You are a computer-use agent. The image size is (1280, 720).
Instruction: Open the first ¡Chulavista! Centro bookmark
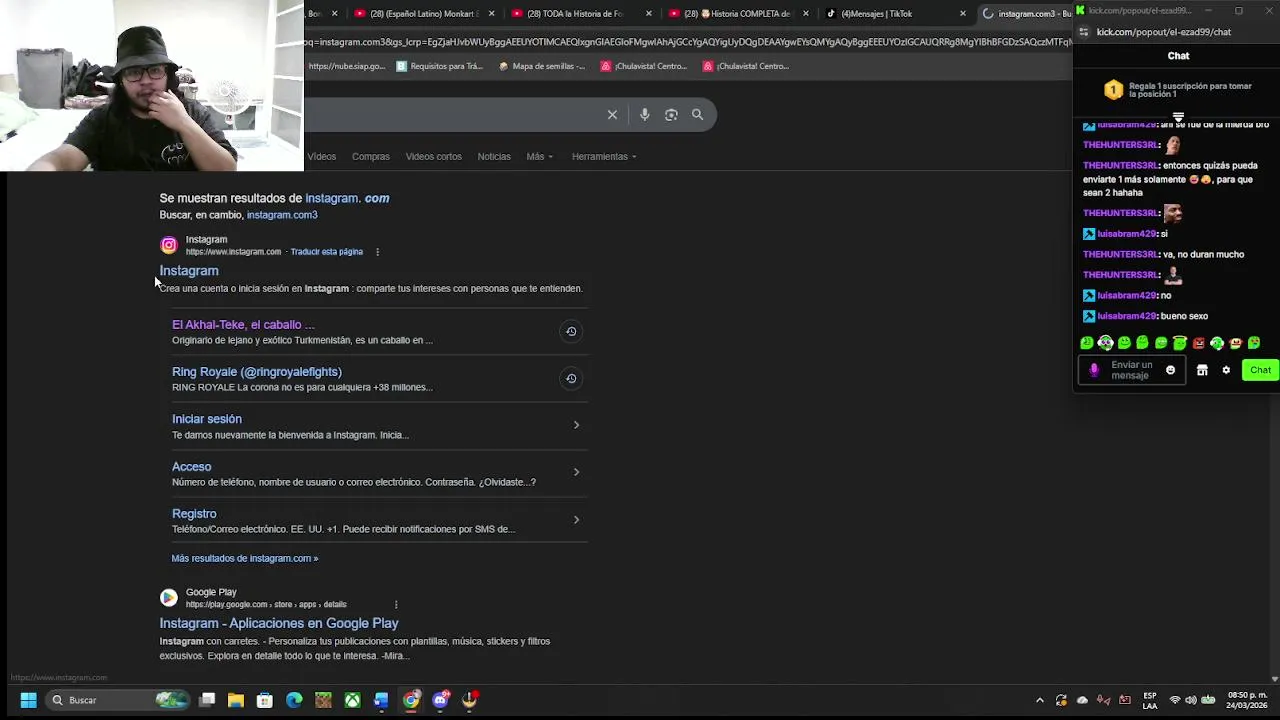(644, 66)
